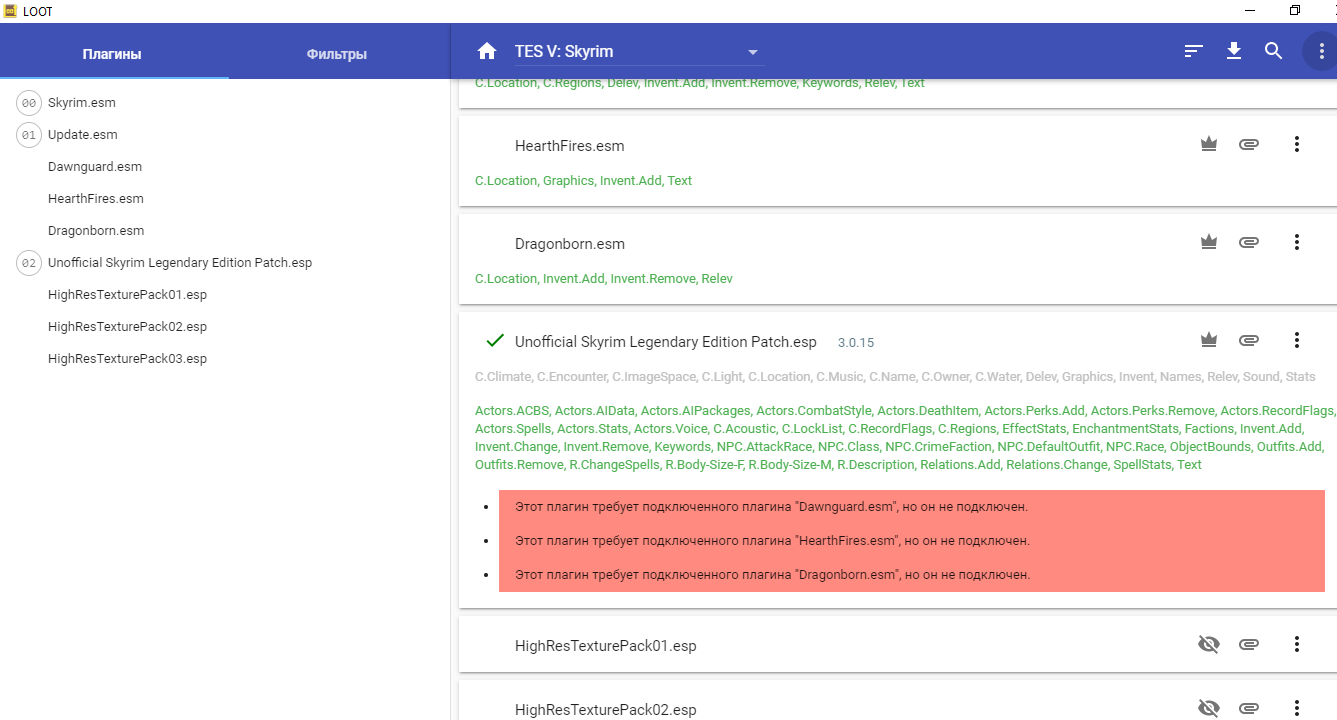
Task: Switch to the Плагины tab
Action: point(112,54)
